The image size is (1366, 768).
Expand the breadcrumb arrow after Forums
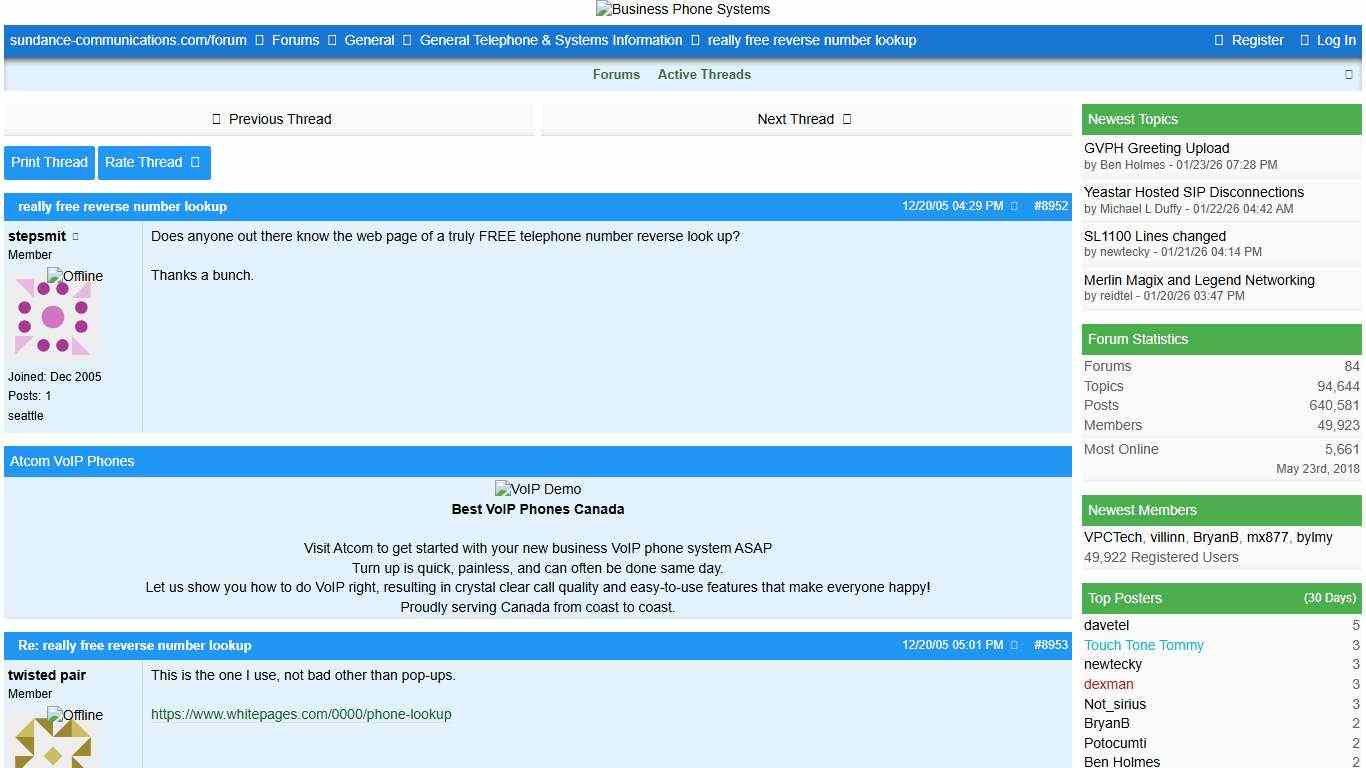coord(331,40)
